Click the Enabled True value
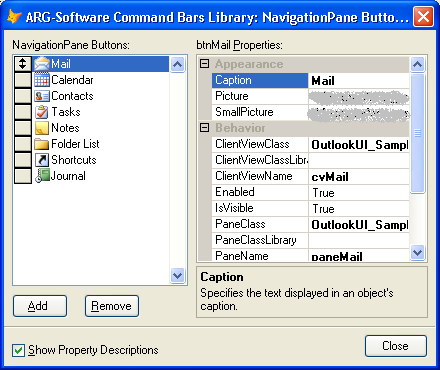The image size is (440, 370). [359, 192]
